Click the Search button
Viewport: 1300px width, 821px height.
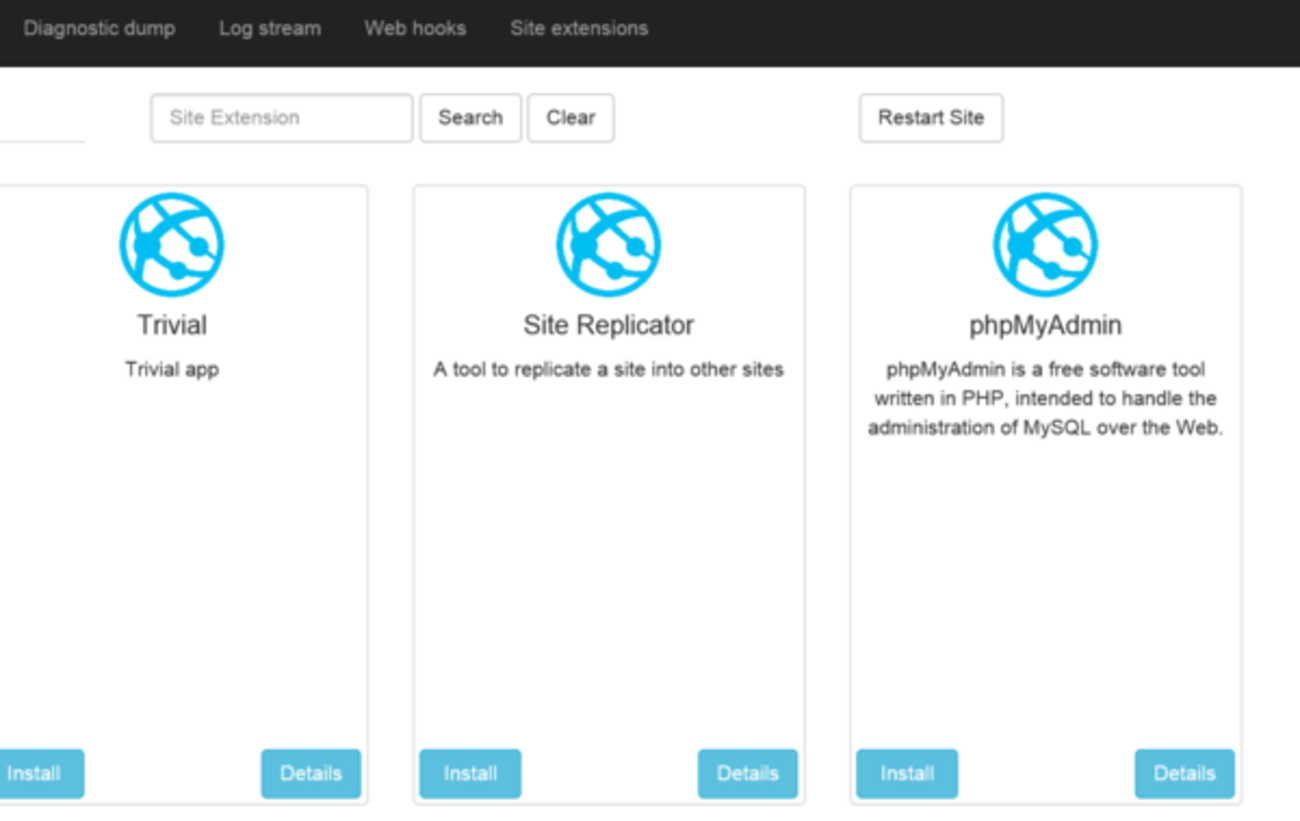(x=470, y=118)
